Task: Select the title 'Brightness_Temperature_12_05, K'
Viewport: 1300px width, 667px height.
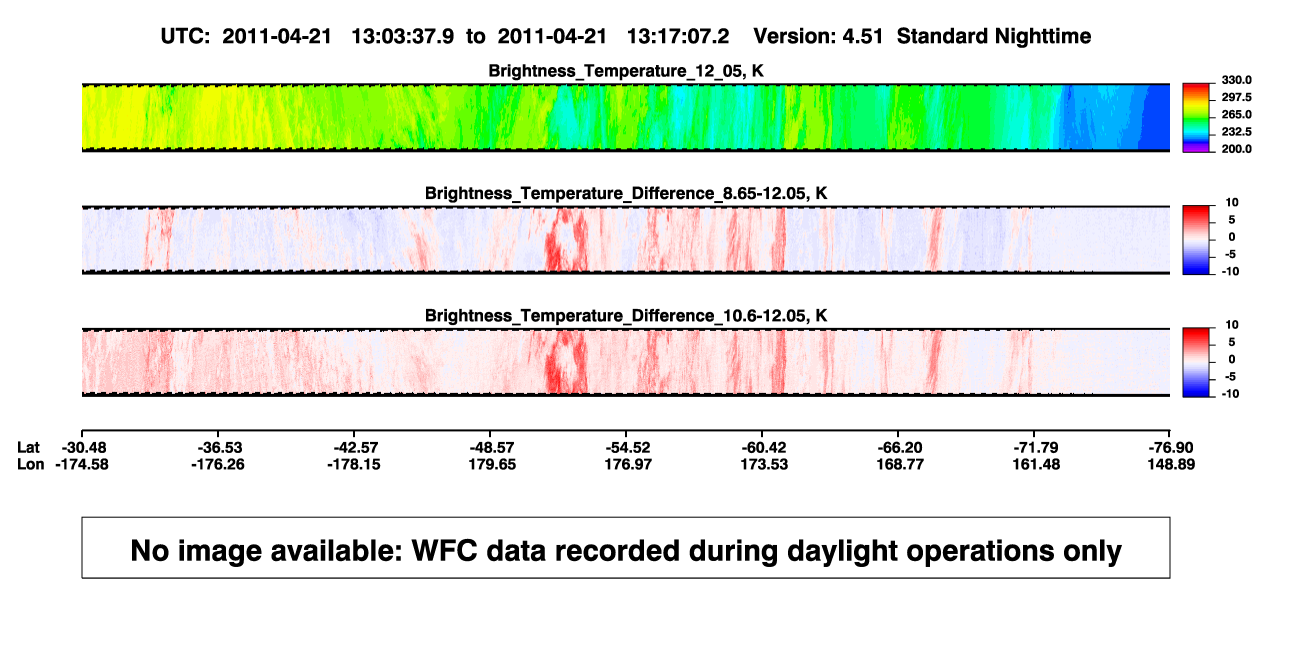Action: (x=626, y=71)
